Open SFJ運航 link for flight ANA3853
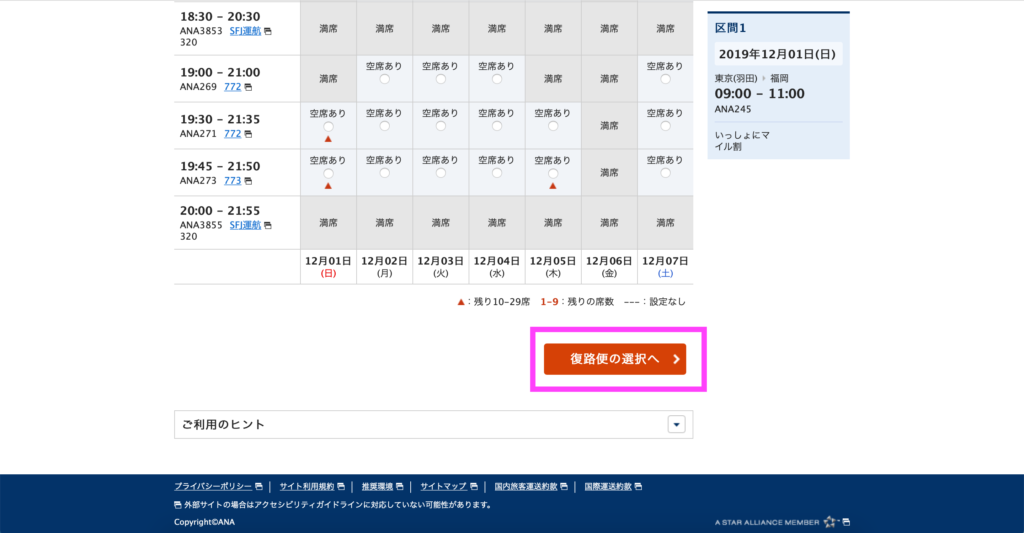 click(x=245, y=31)
